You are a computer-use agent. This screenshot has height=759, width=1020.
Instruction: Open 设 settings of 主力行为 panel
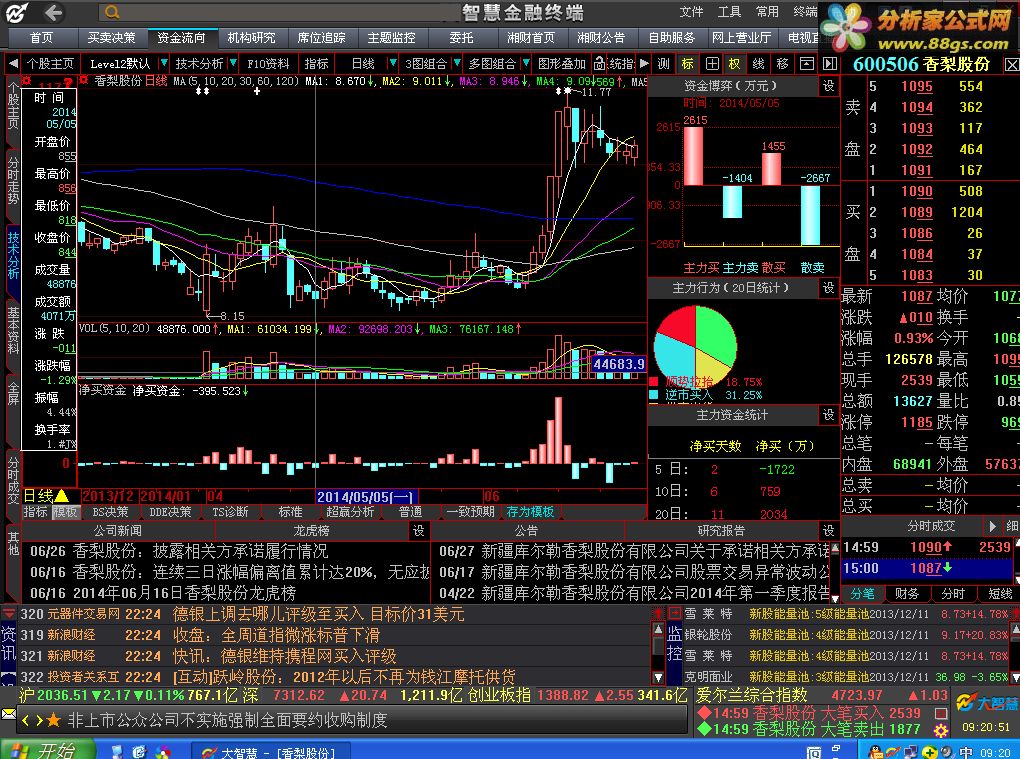829,287
